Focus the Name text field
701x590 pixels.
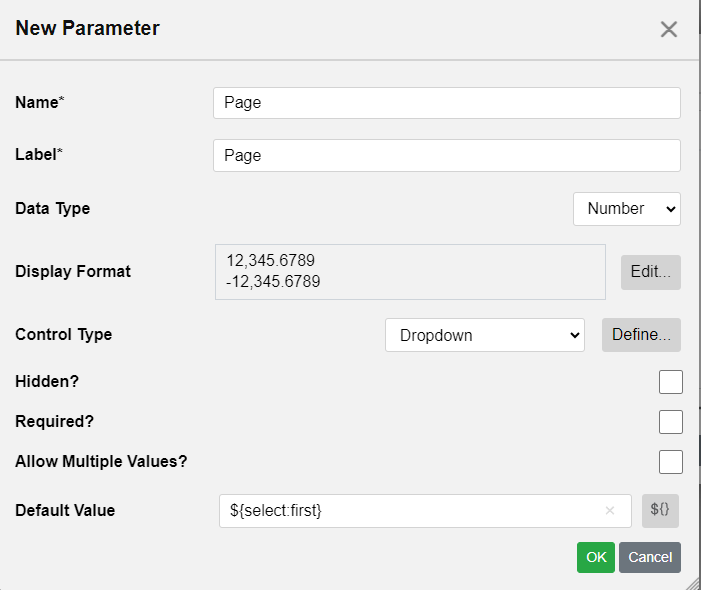click(447, 103)
